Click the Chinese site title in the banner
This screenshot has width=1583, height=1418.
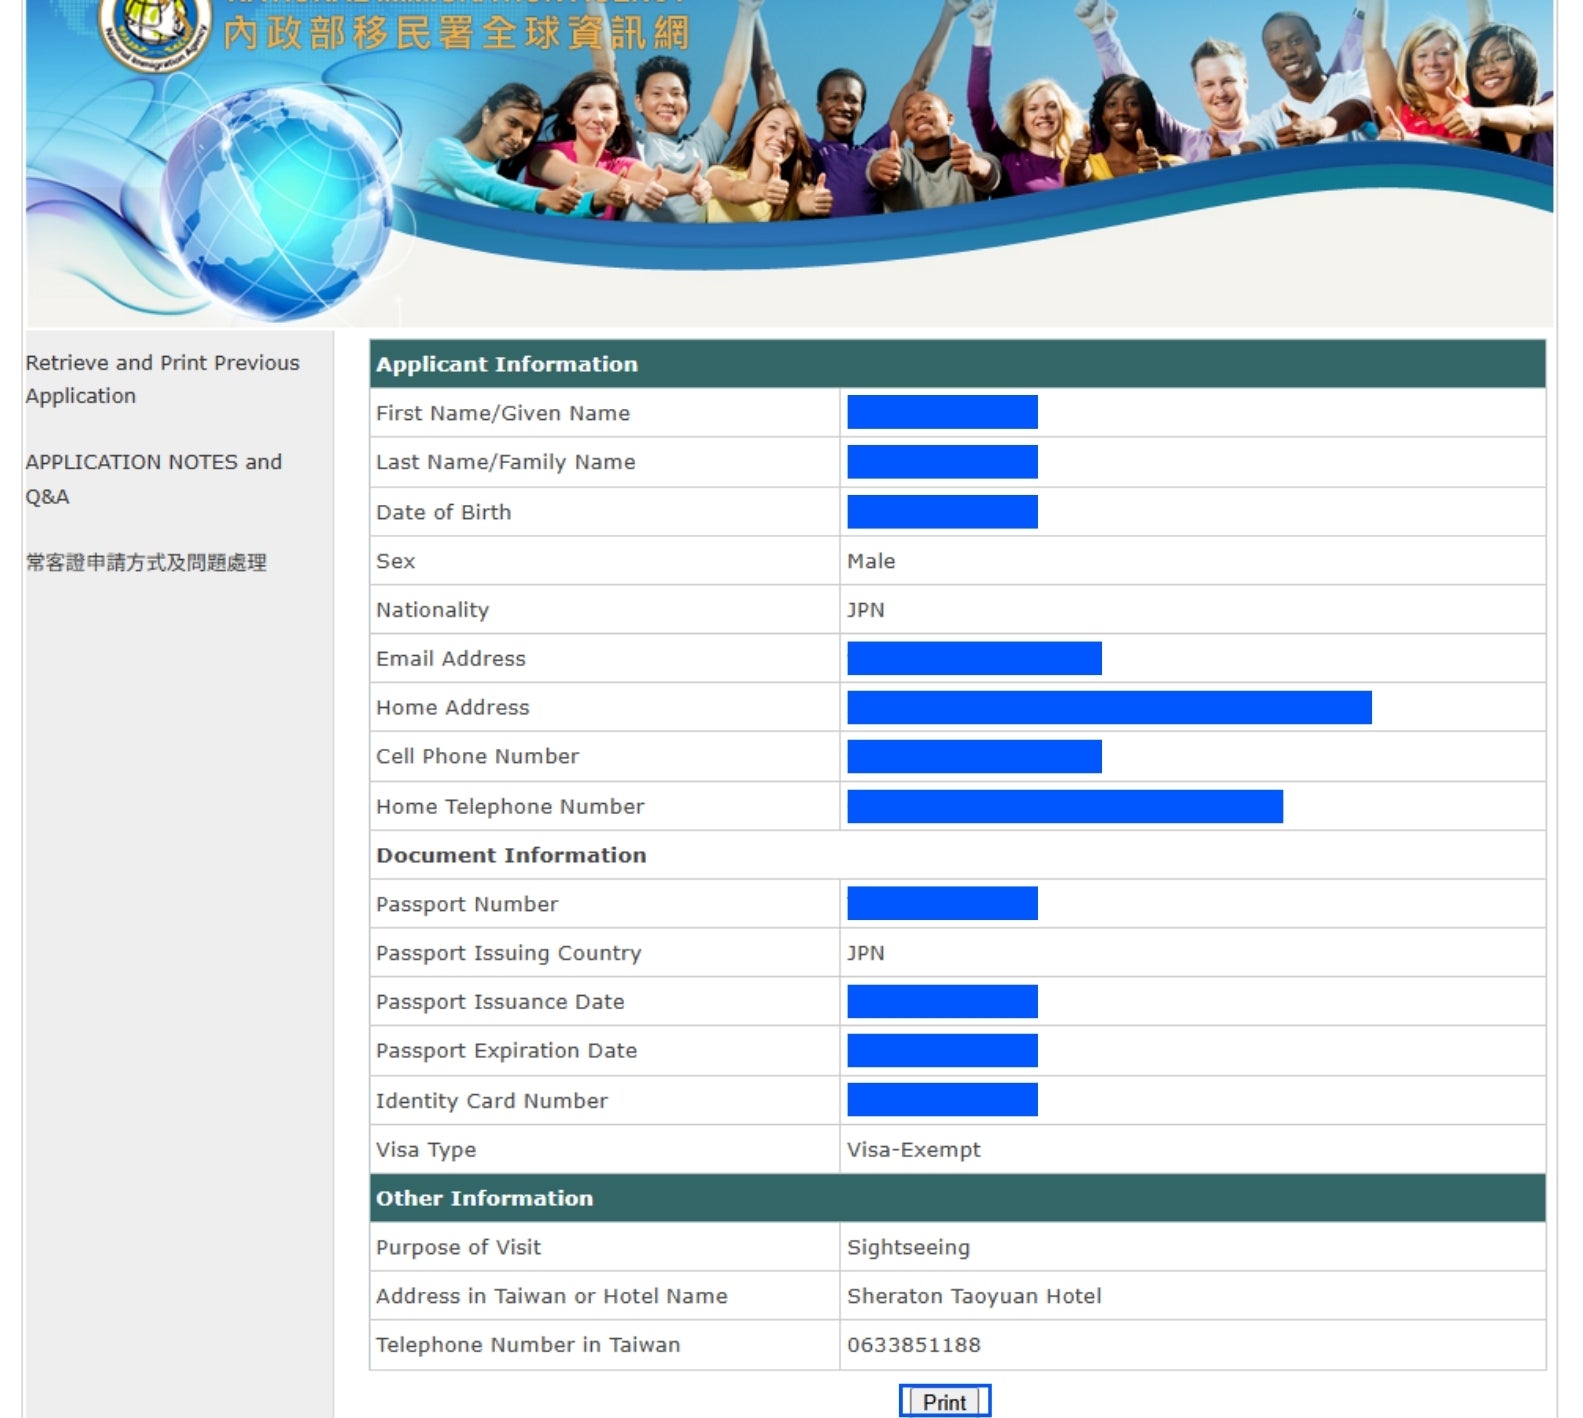point(456,34)
